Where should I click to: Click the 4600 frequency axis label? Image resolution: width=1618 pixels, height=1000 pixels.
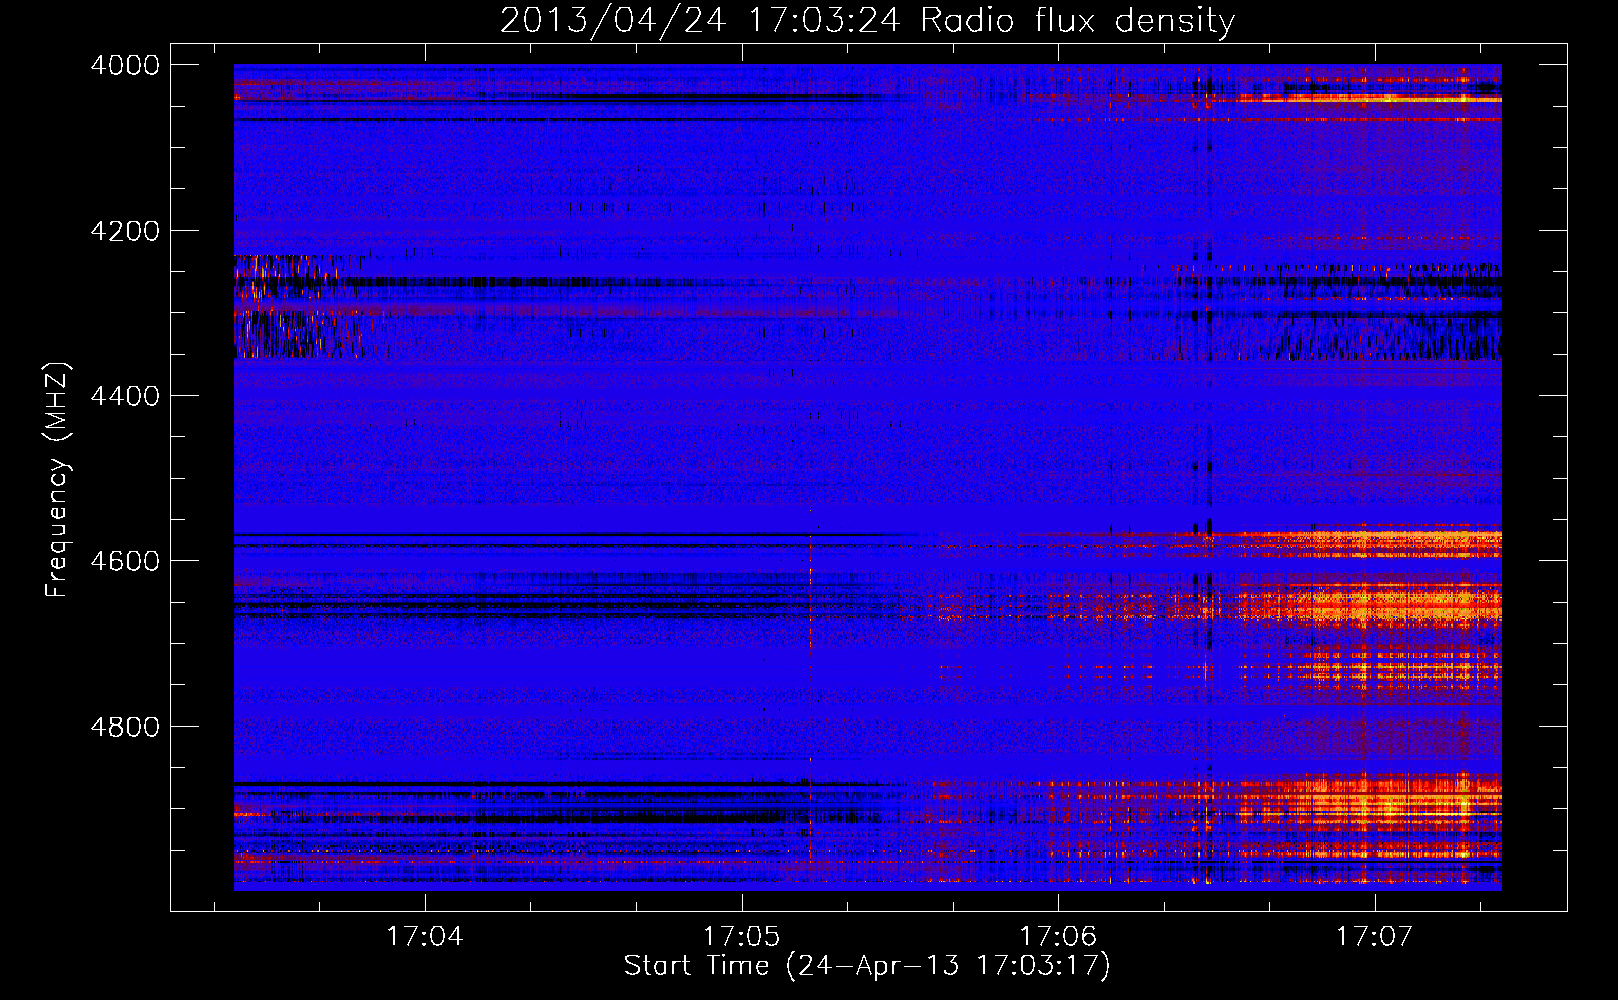[x=125, y=561]
